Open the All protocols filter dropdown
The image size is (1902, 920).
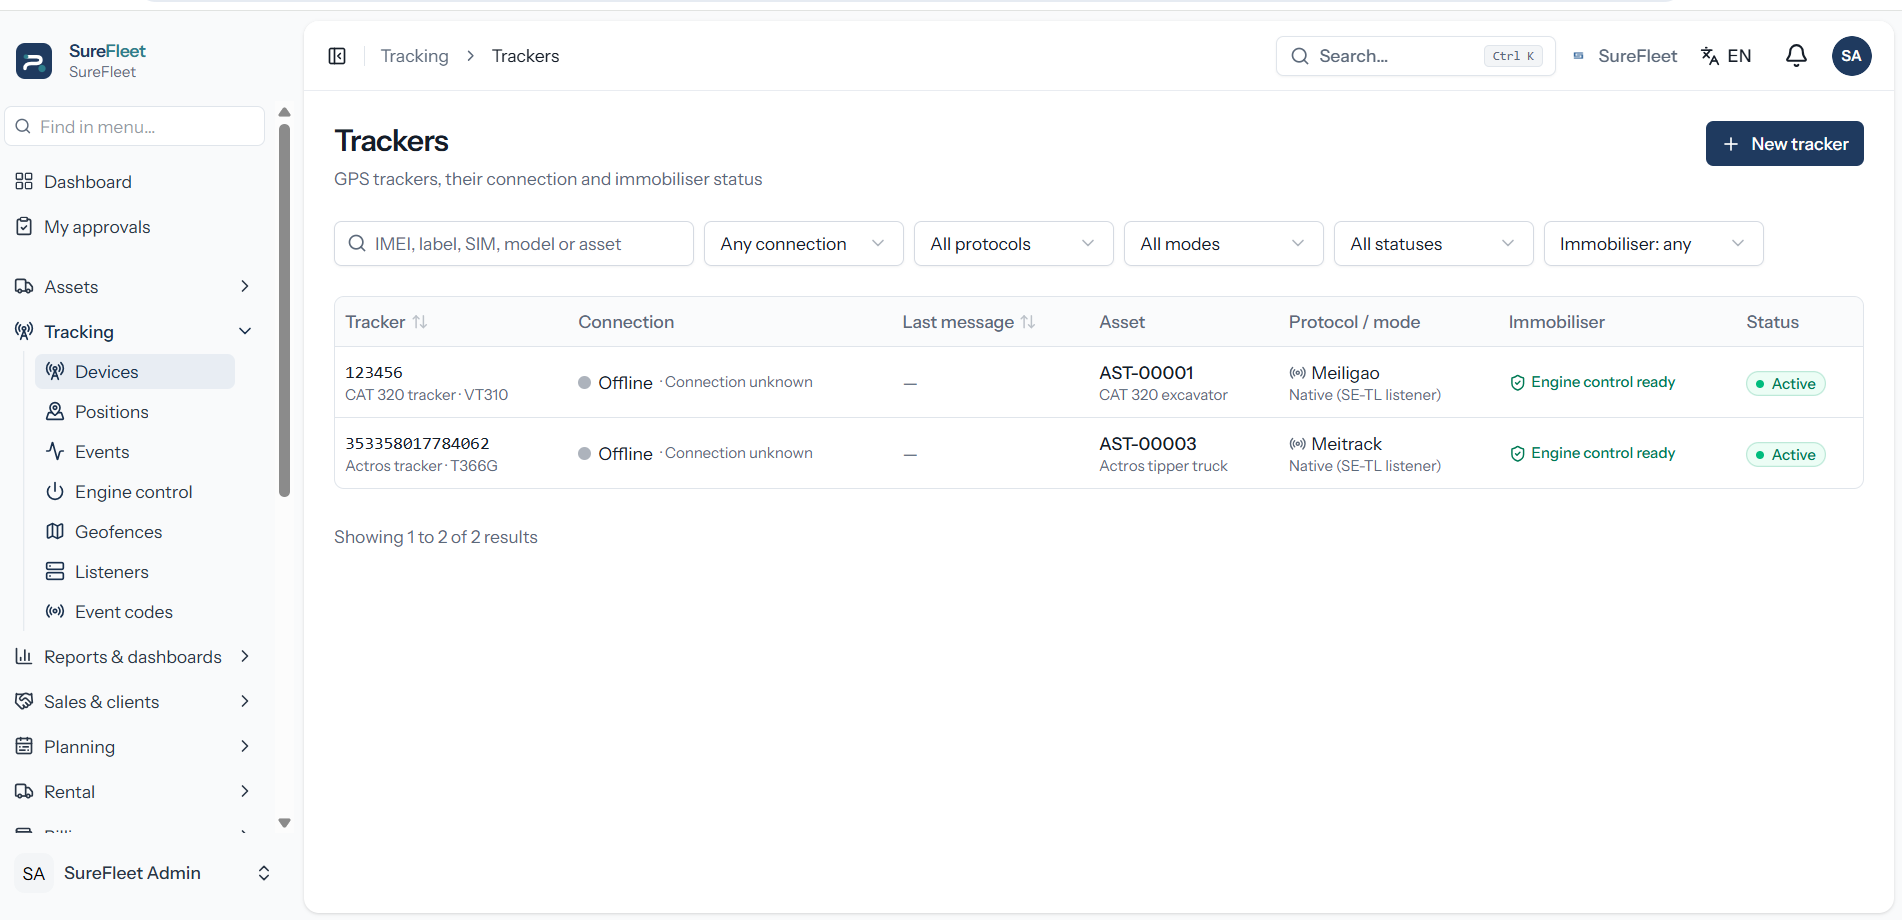point(1013,244)
